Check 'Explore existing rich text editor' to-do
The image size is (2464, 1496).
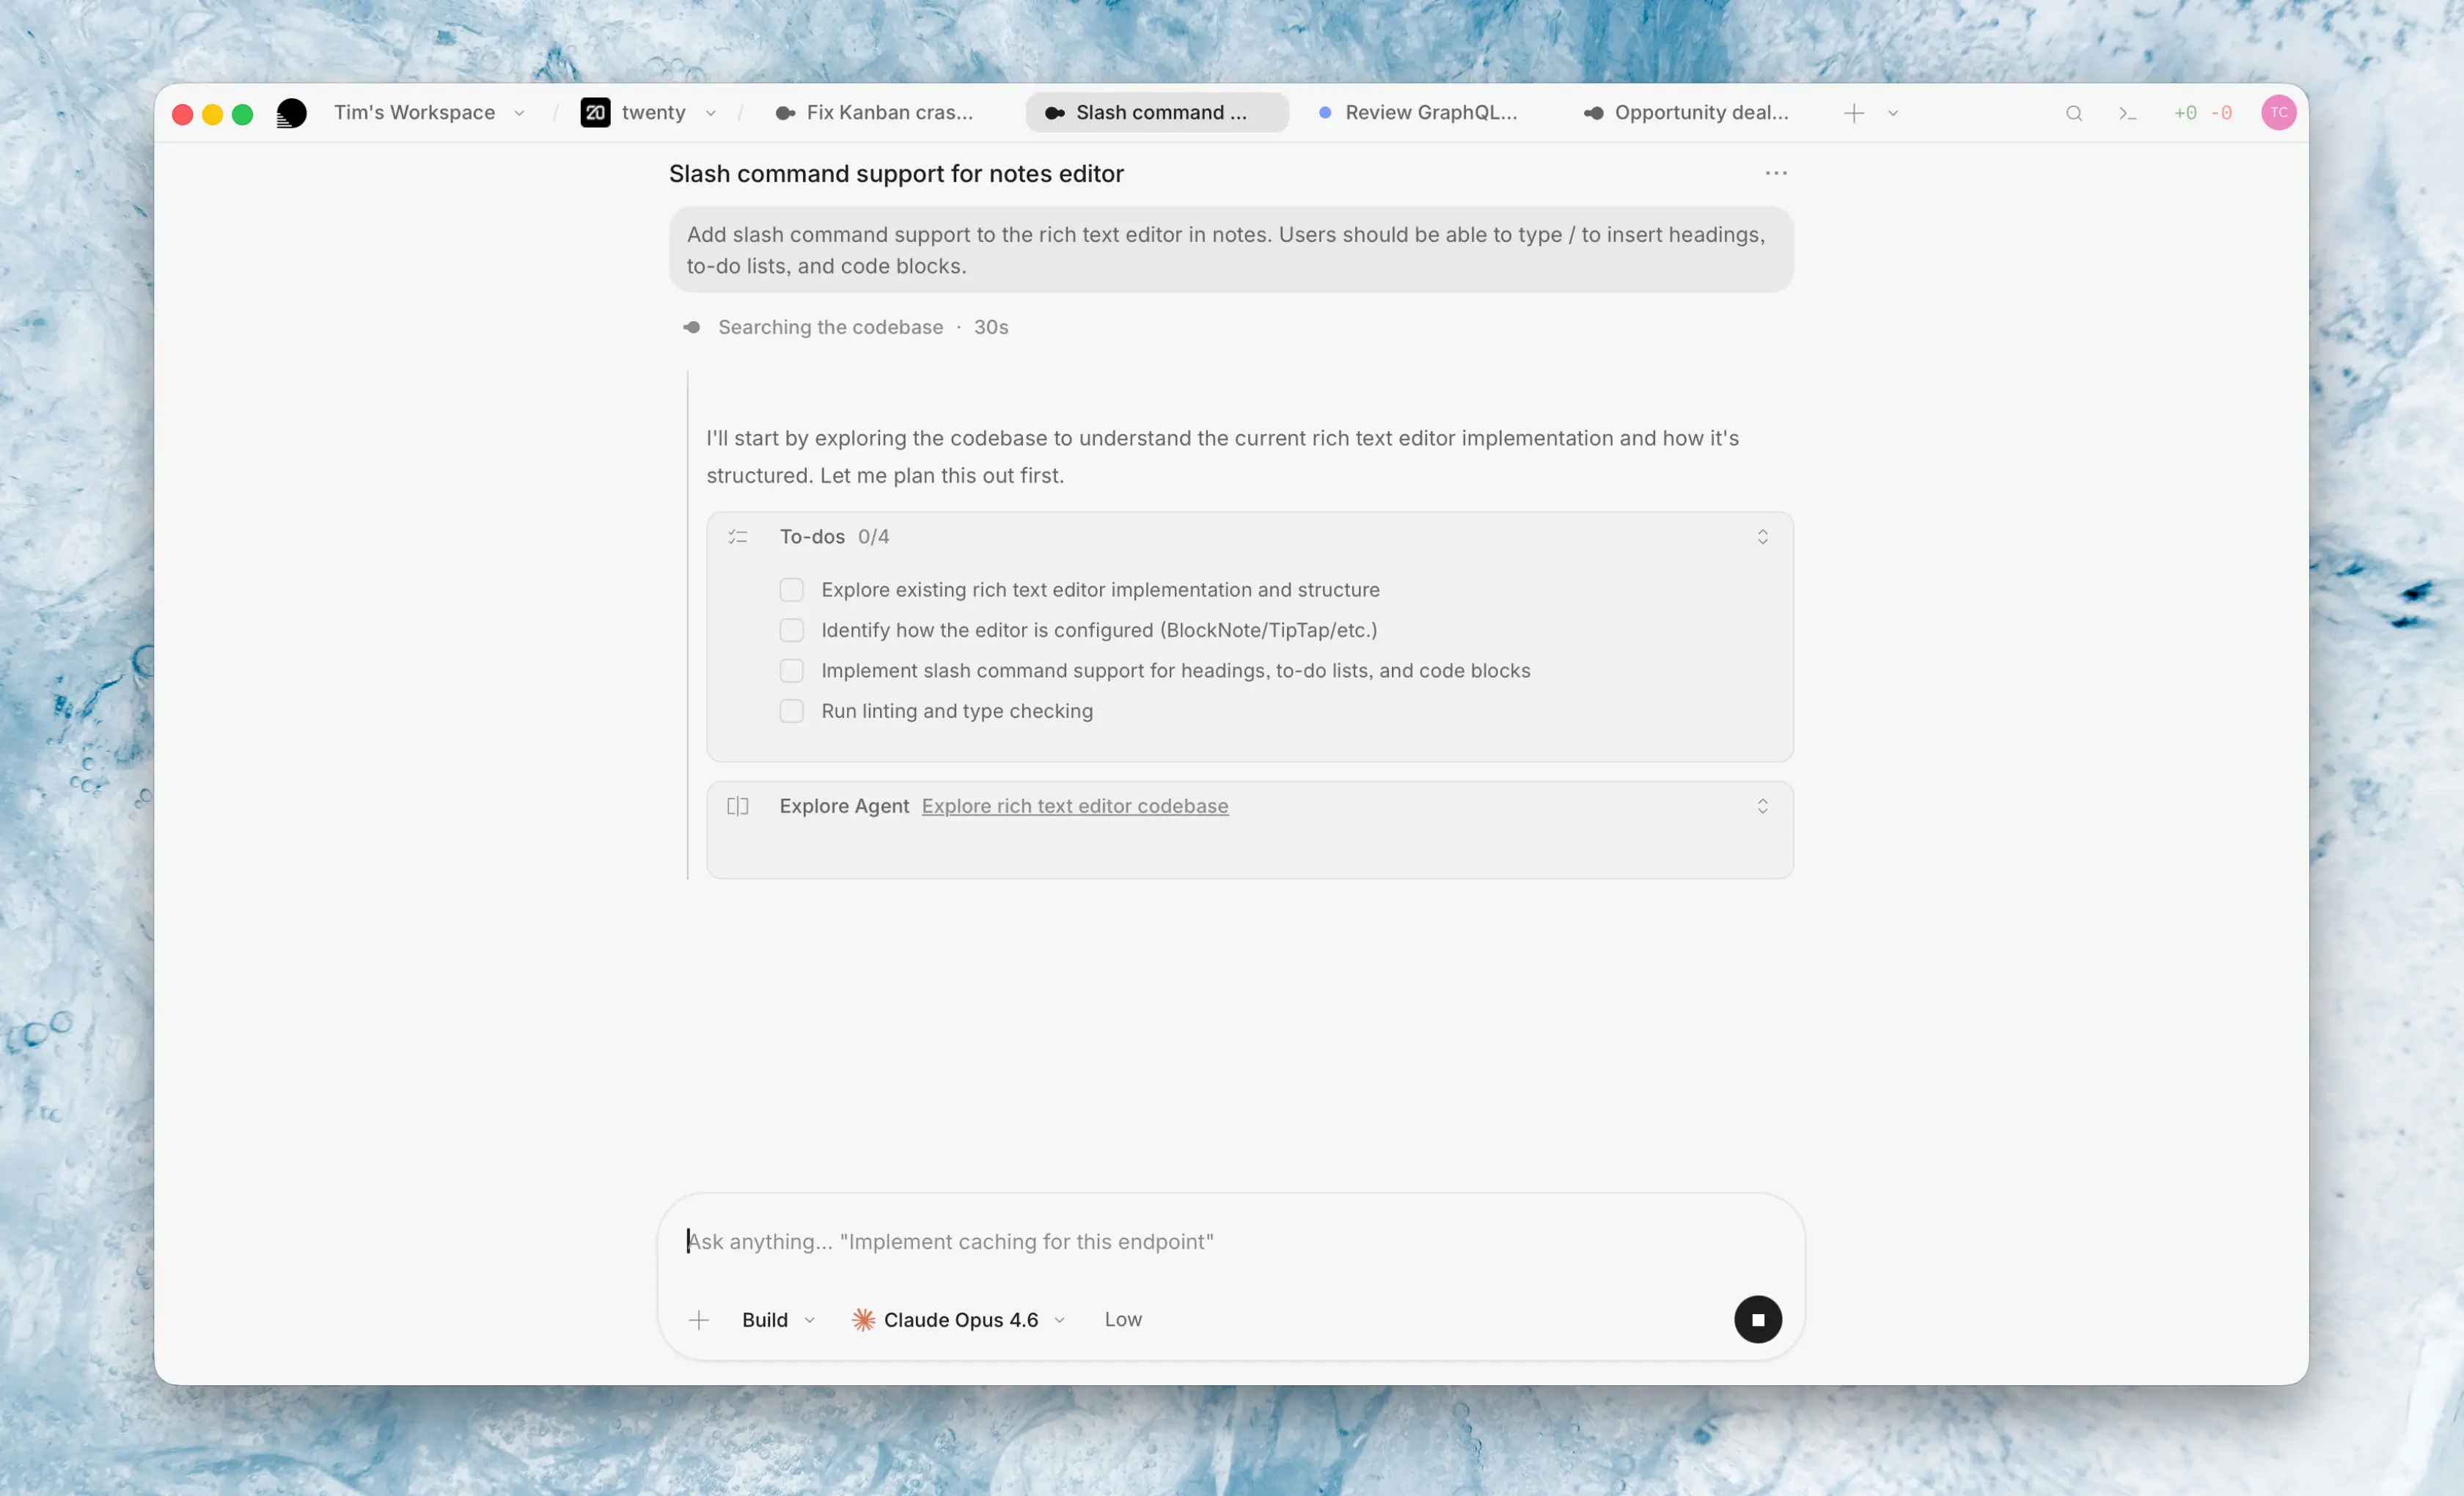pyautogui.click(x=791, y=590)
